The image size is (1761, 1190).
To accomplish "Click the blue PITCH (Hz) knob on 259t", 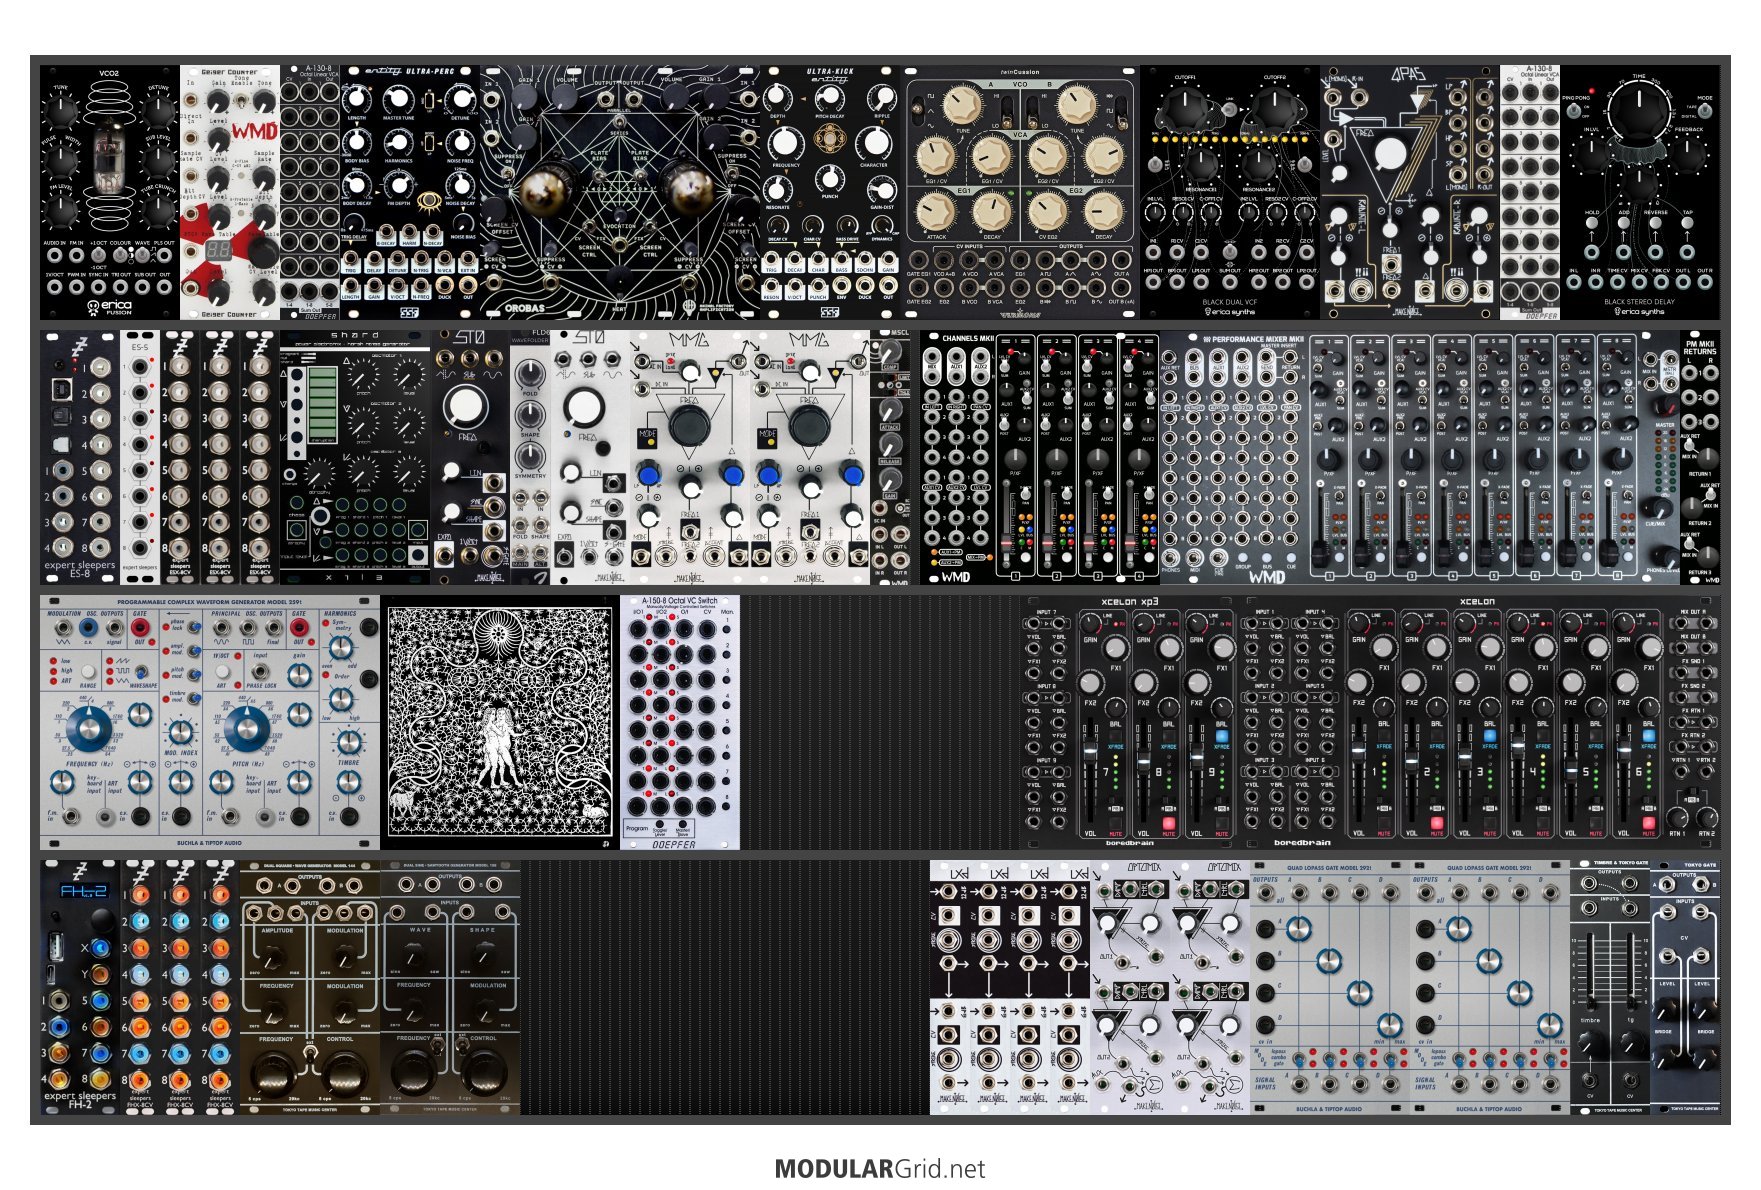I will click(x=247, y=728).
